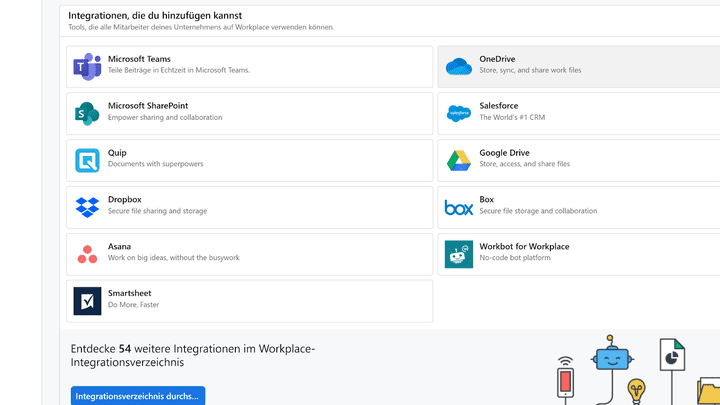Click the Box logo

coord(459,208)
